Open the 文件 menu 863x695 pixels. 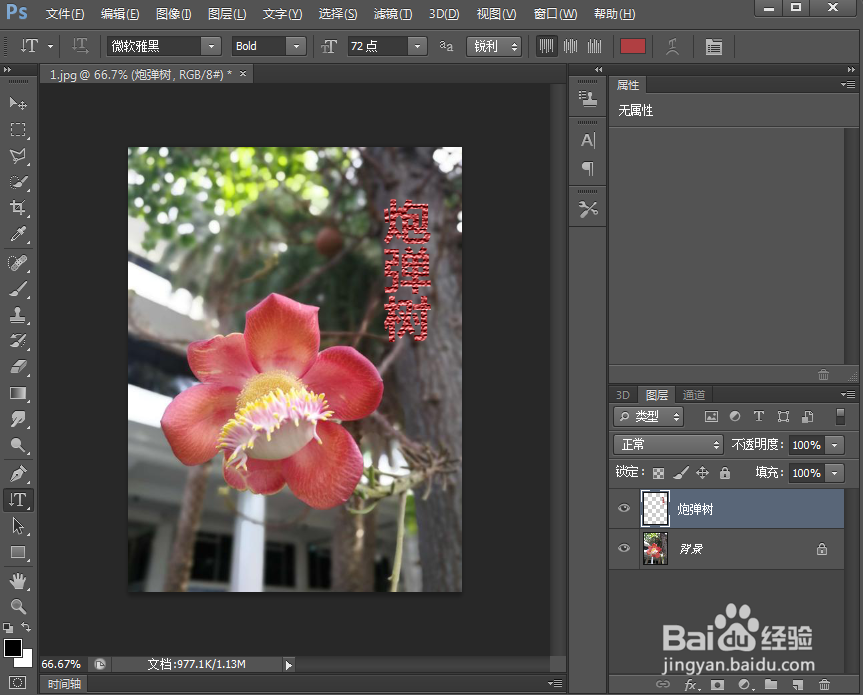tap(65, 14)
